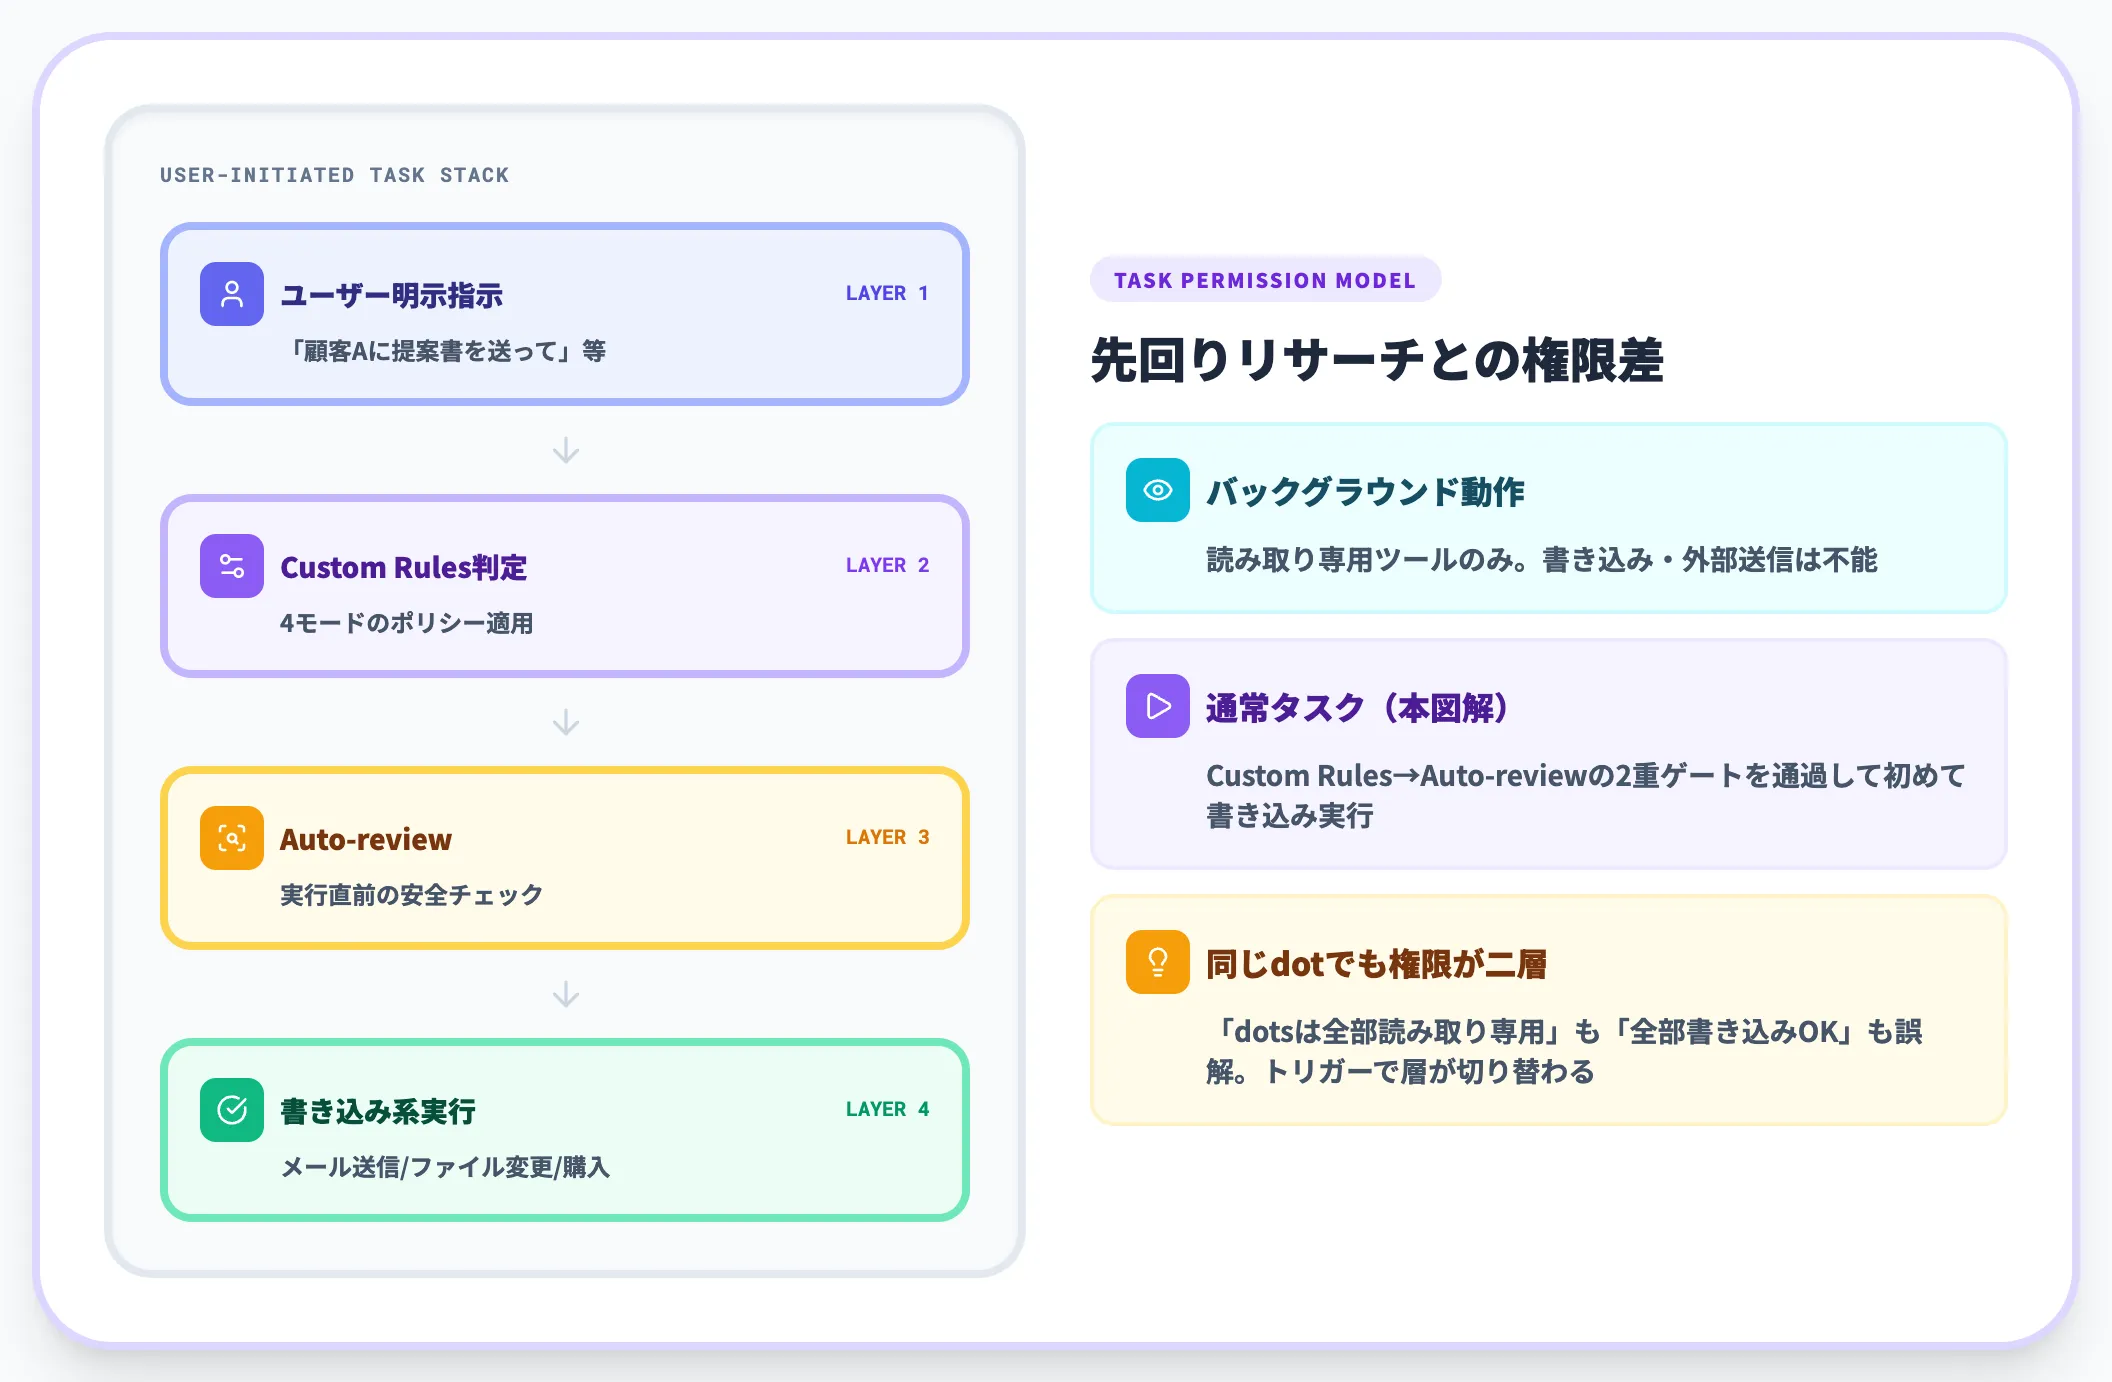Click the LAYER 2 label
This screenshot has height=1382, width=2112.
tap(887, 565)
